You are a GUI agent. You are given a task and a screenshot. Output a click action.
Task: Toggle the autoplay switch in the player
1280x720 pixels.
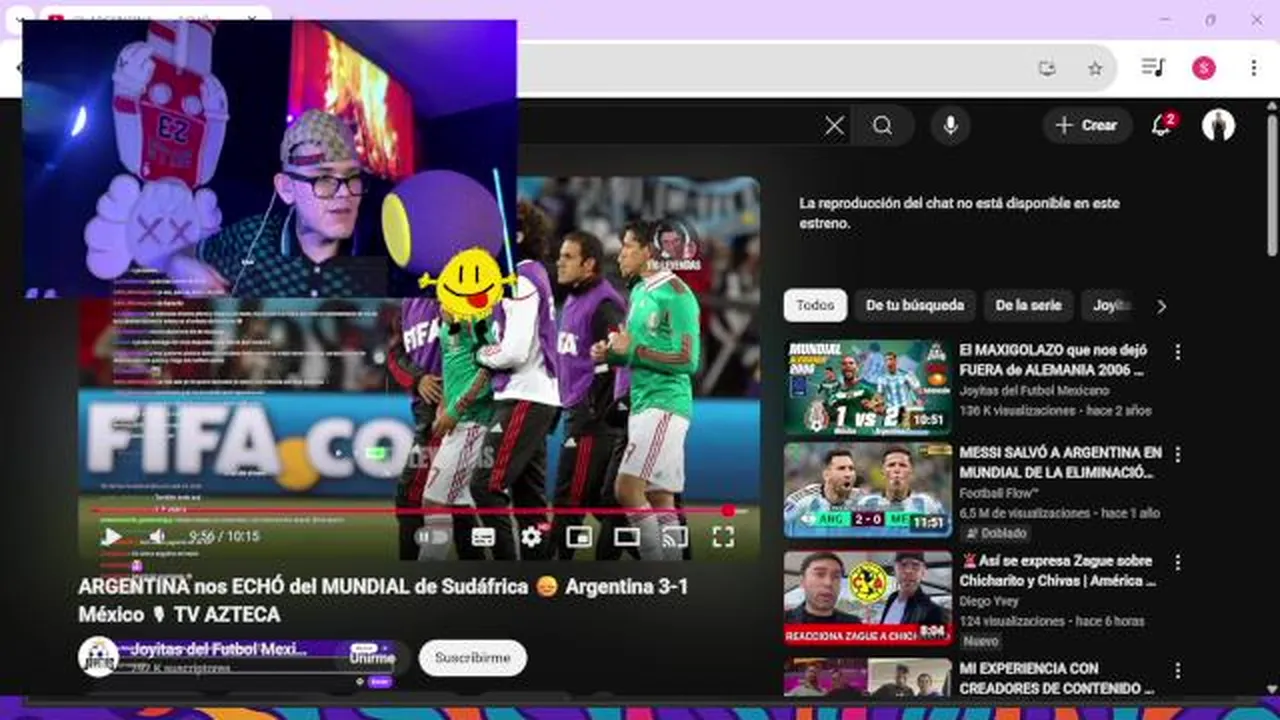click(x=434, y=537)
